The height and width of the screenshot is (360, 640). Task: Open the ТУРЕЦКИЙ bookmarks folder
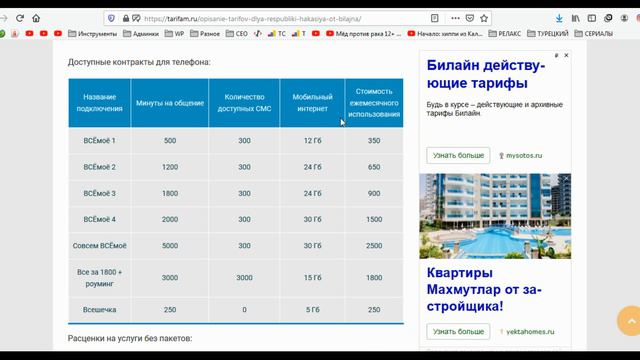click(548, 33)
